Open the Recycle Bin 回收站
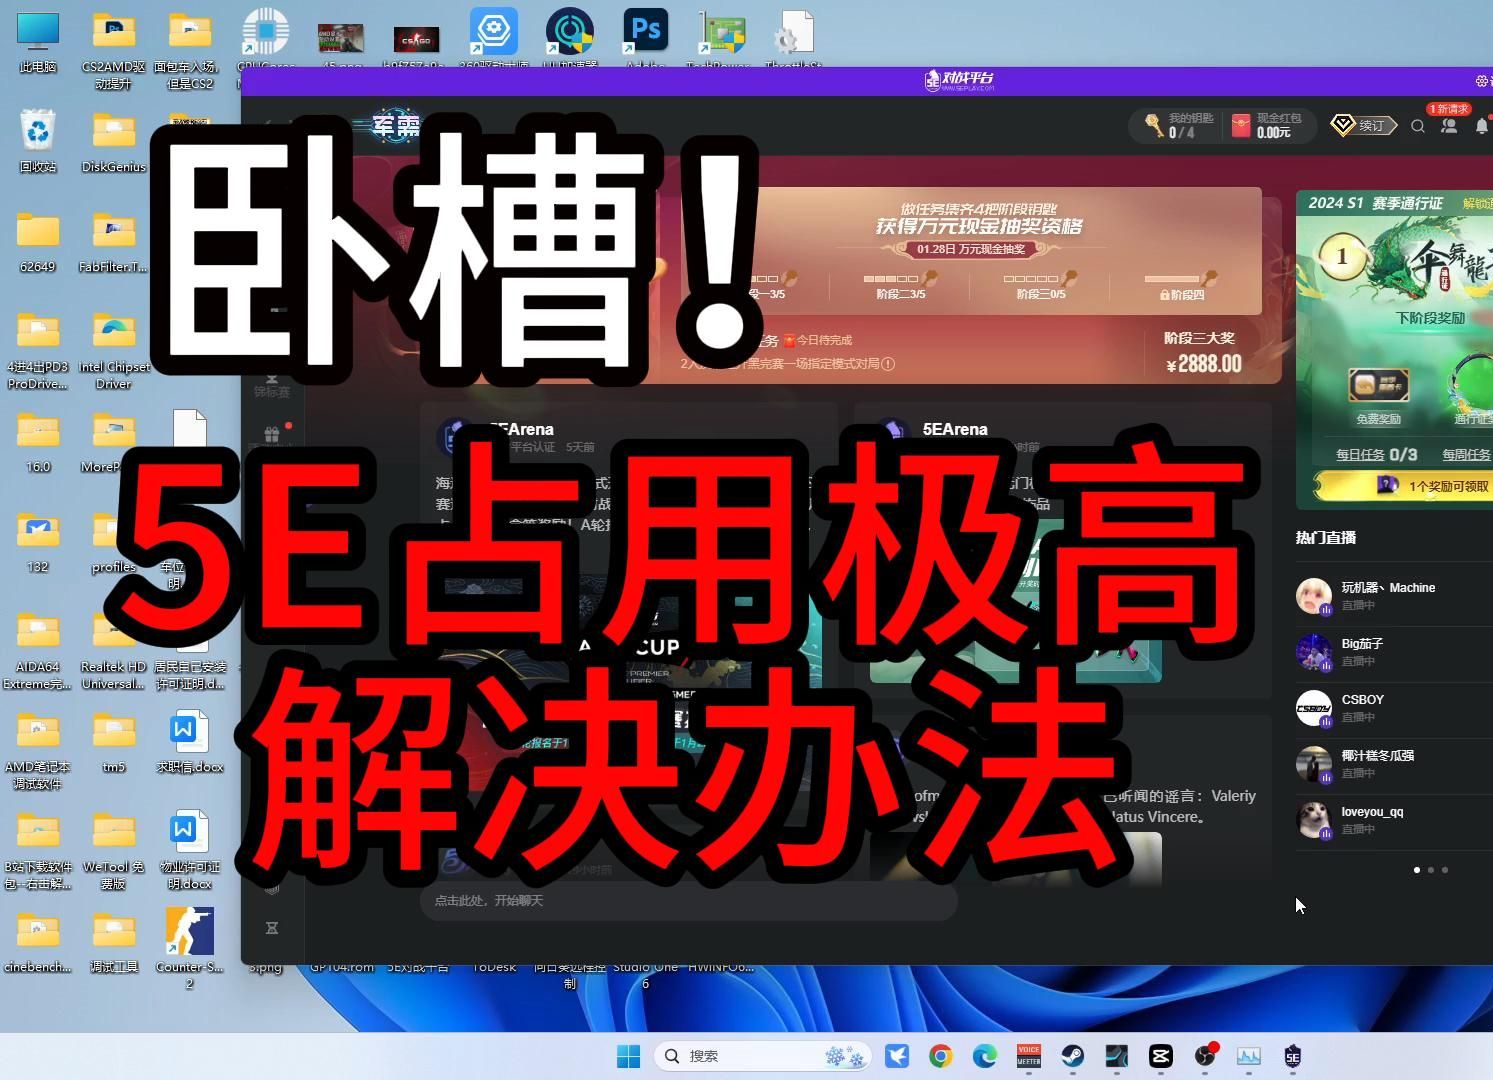This screenshot has width=1493, height=1080. pos(38,141)
